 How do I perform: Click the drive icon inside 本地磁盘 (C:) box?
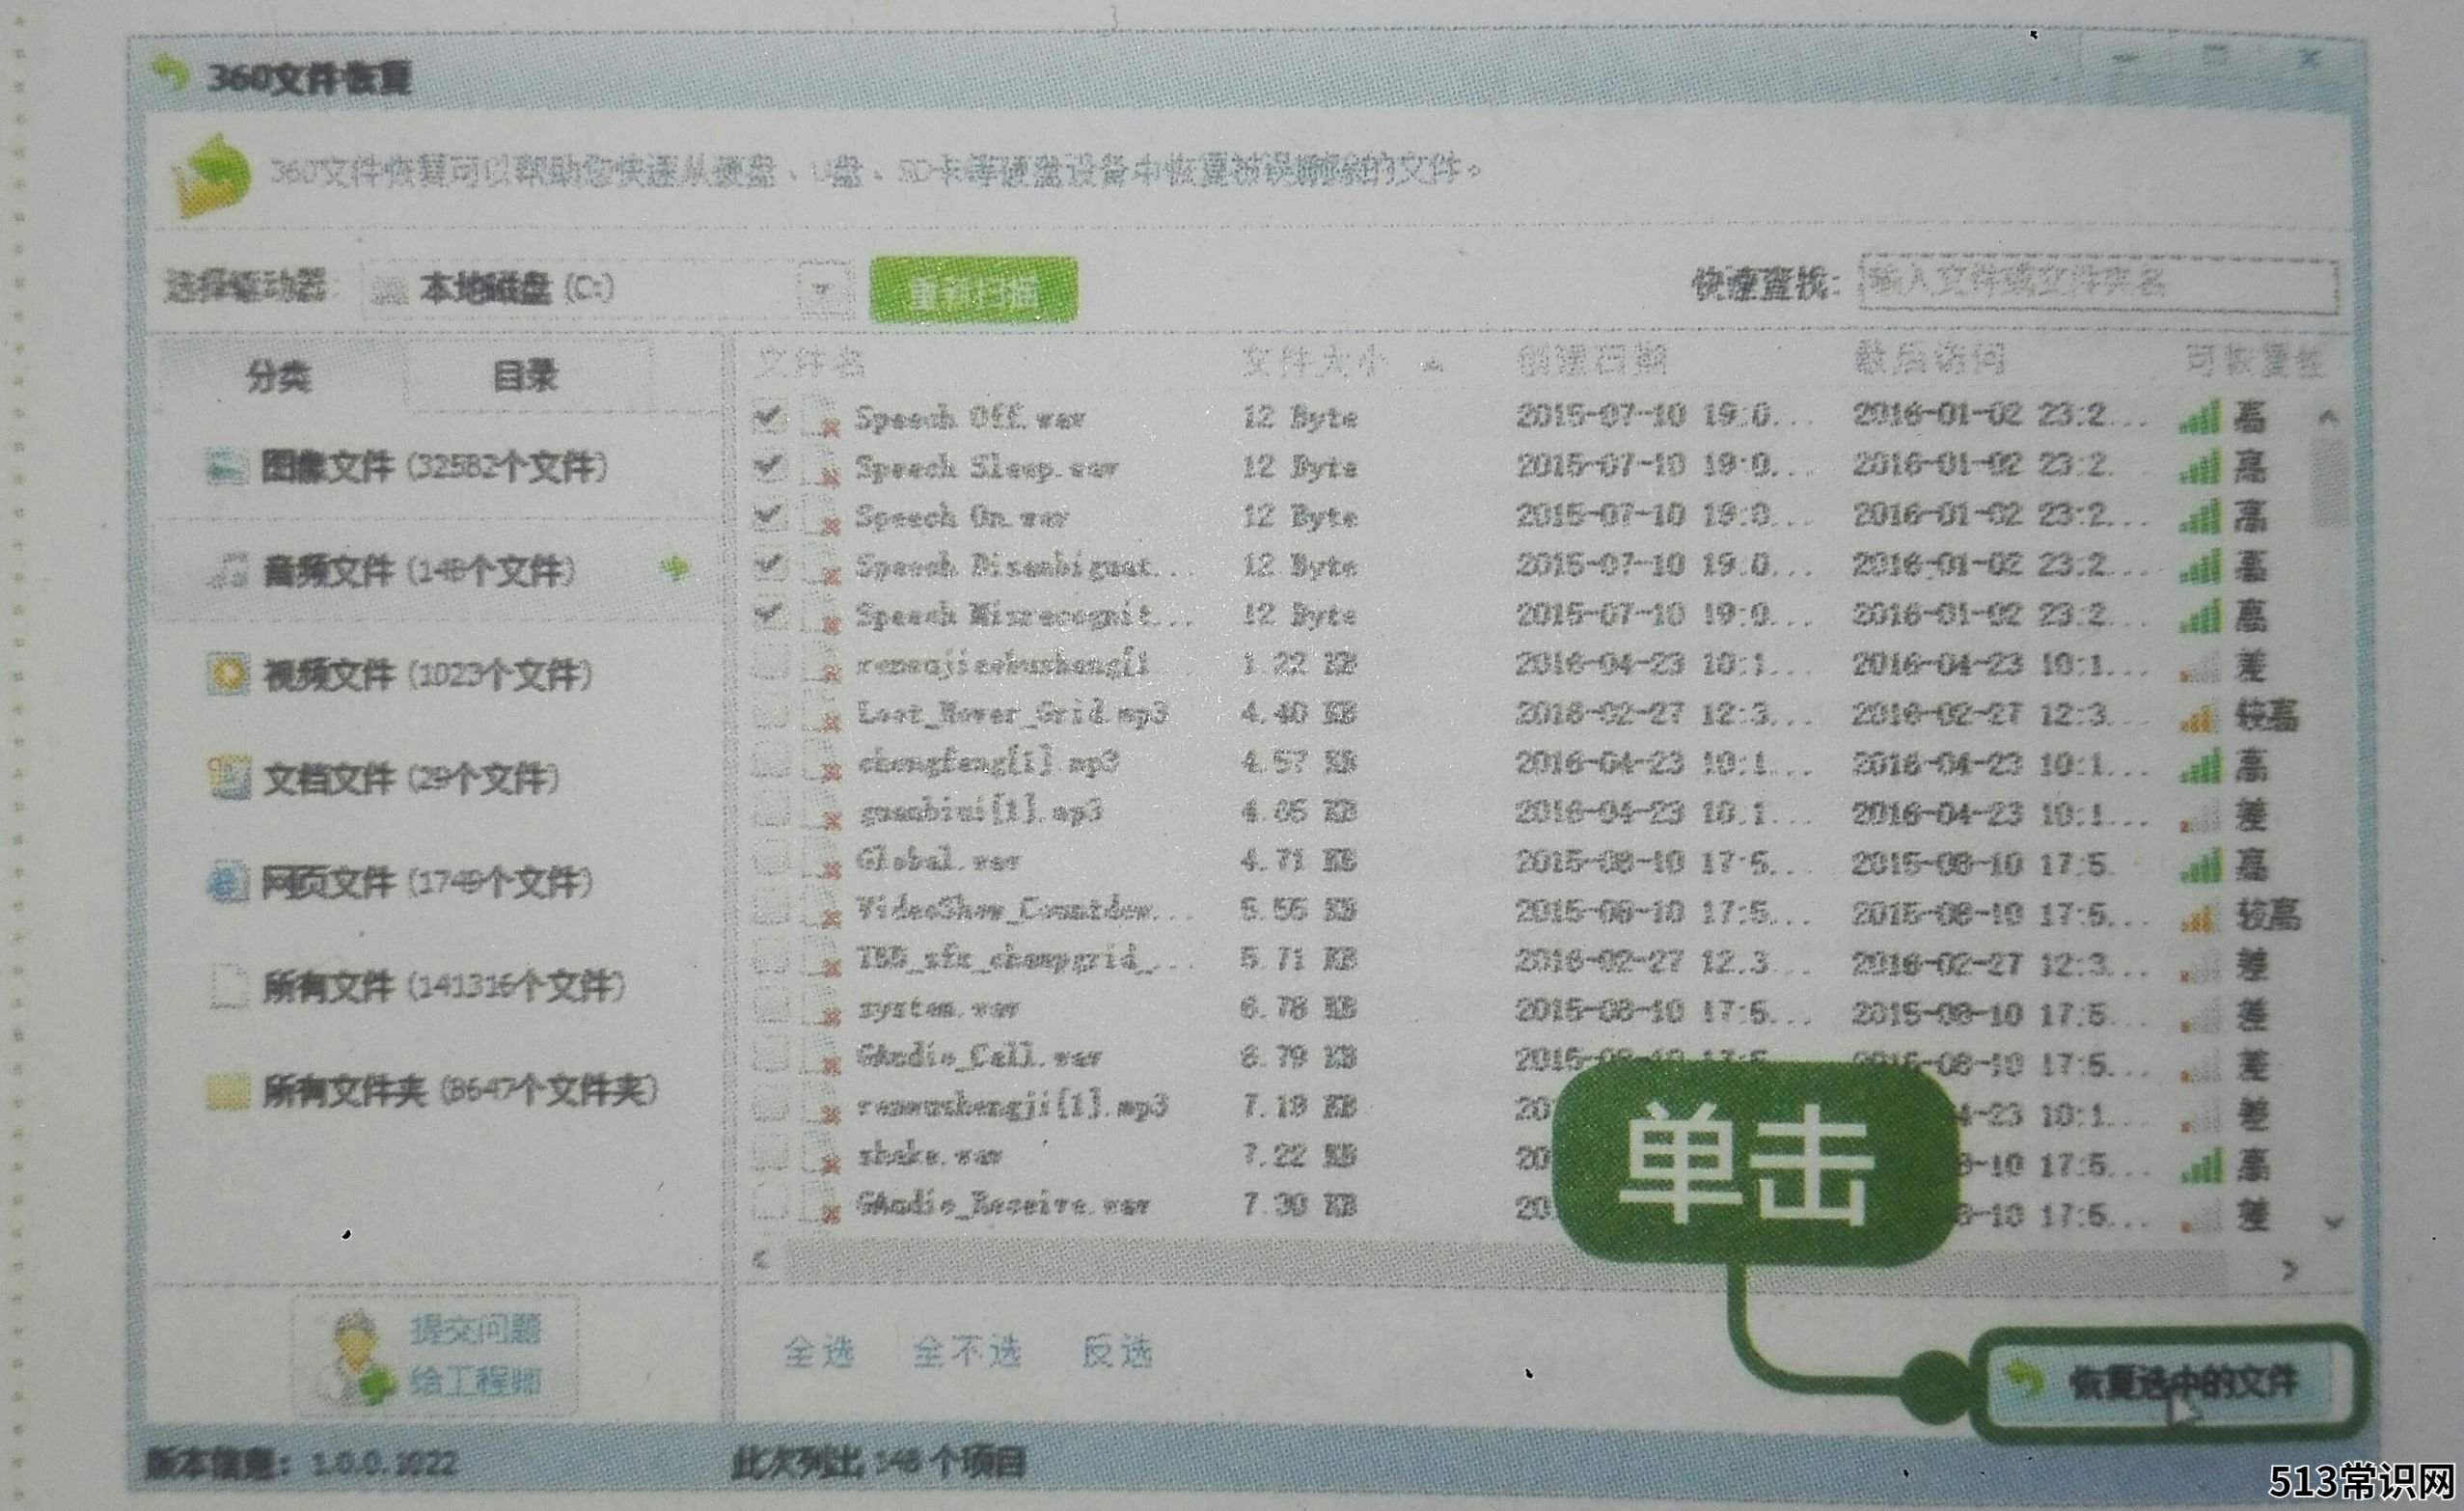click(389, 290)
